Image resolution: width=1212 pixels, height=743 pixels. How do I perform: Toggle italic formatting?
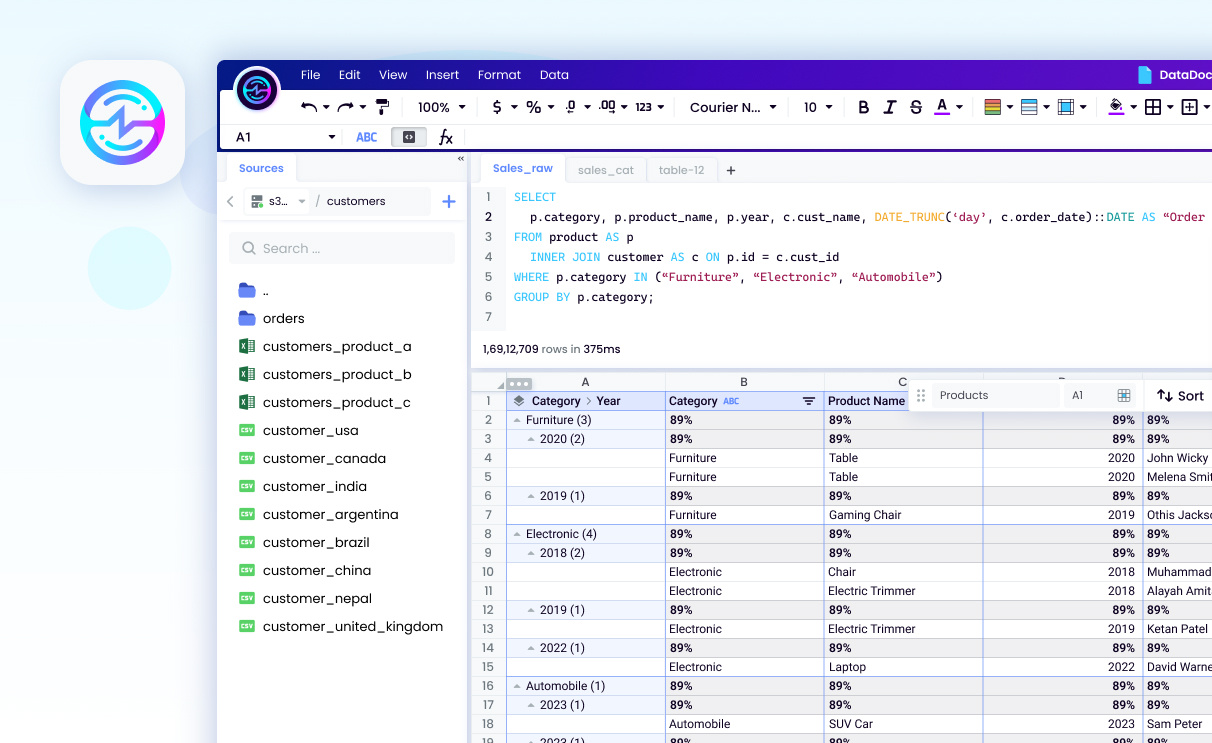point(890,107)
